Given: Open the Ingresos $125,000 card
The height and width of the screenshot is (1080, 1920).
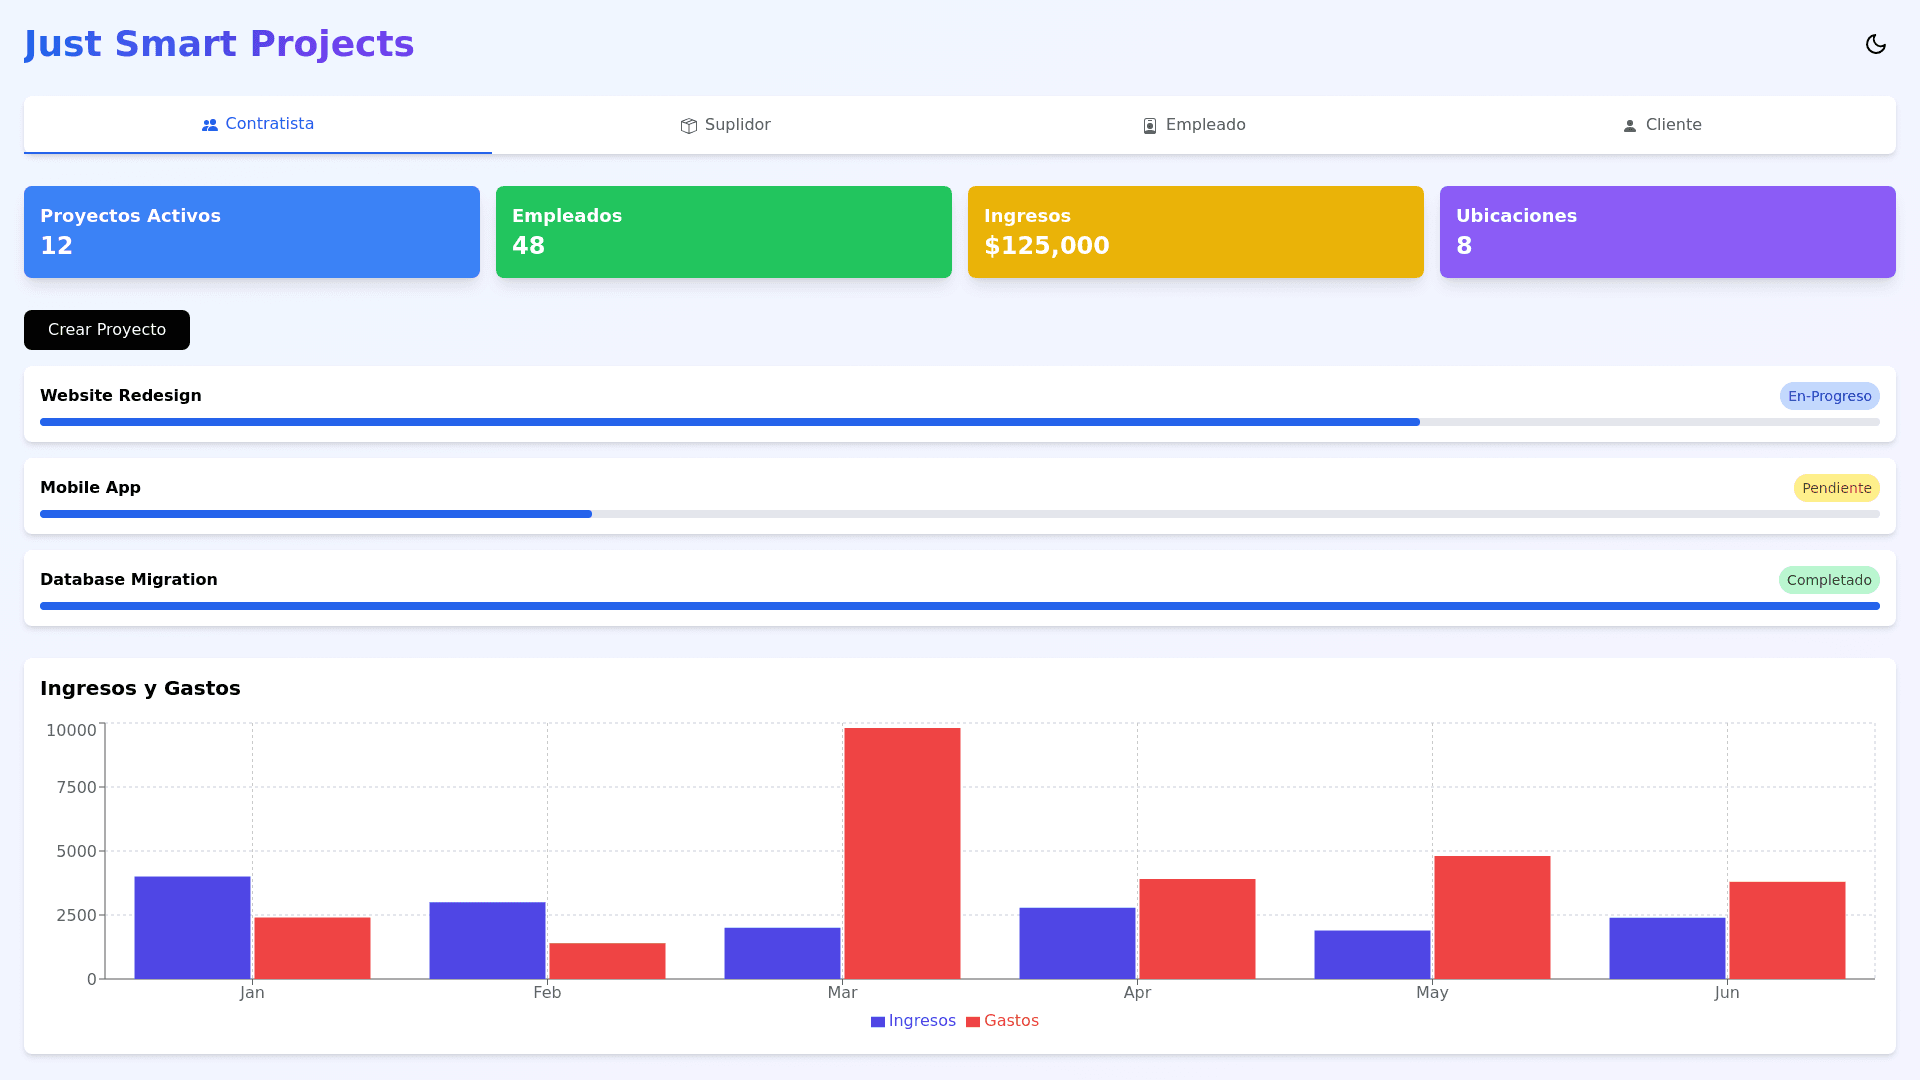Looking at the screenshot, I should 1195,232.
